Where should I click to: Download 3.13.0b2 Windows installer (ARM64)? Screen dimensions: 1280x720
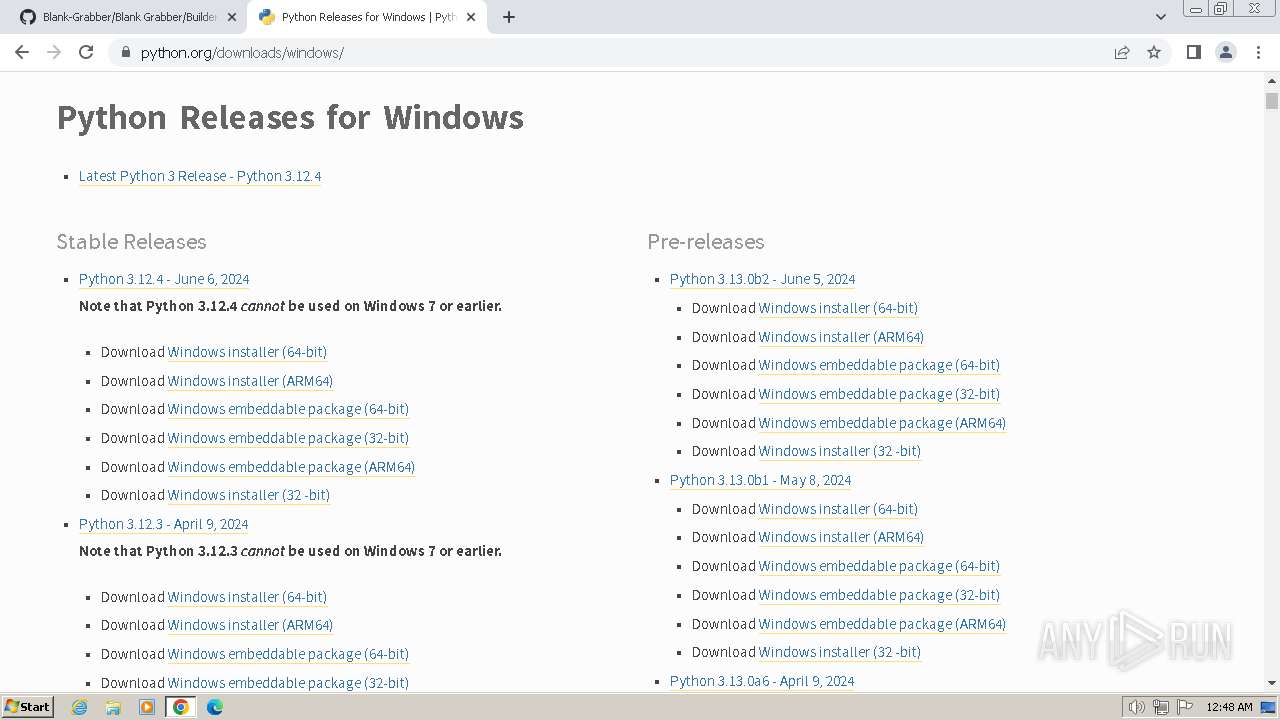coord(841,337)
